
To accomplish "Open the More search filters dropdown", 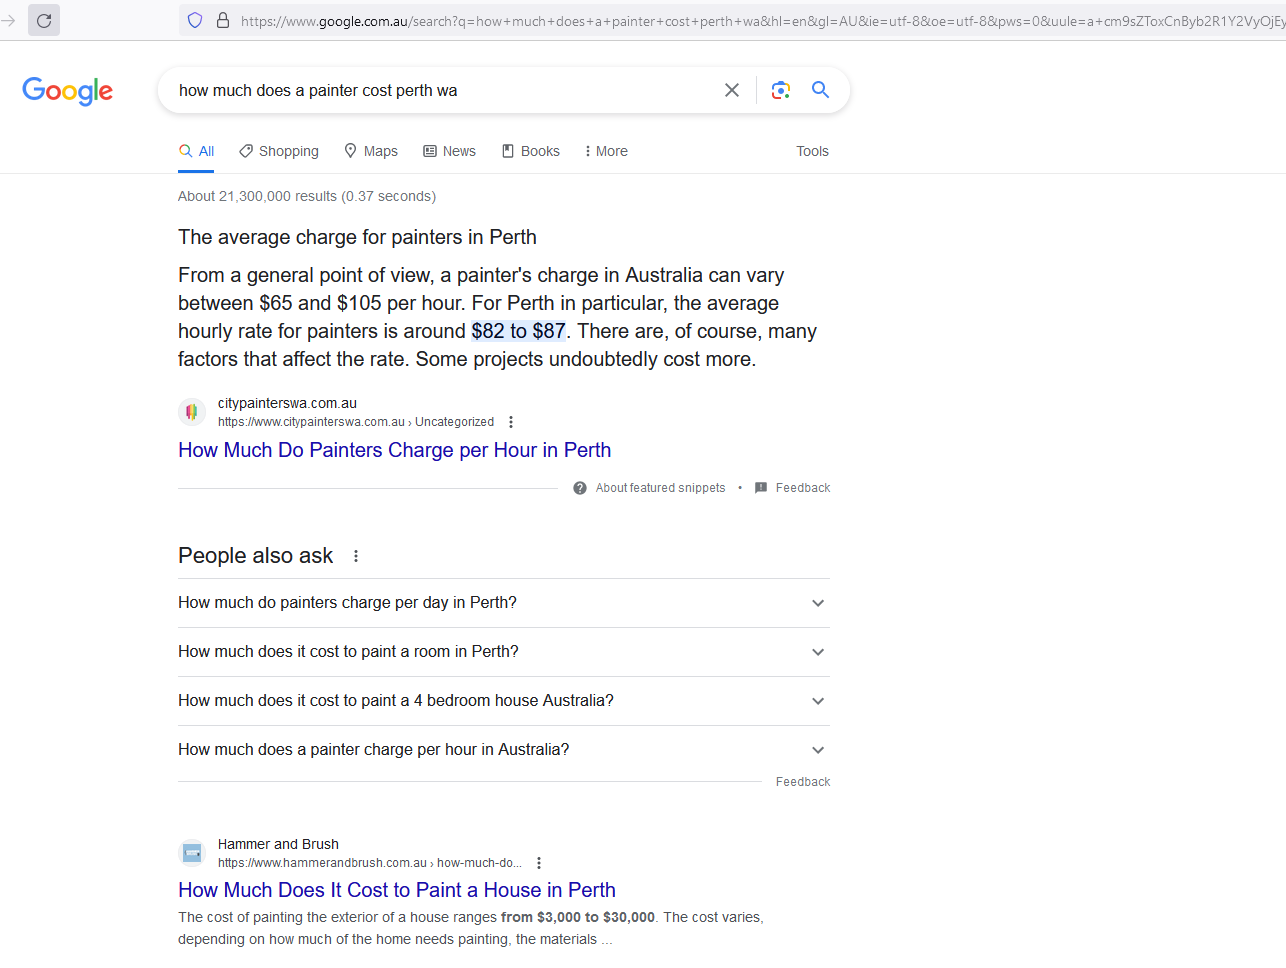I will (x=606, y=151).
